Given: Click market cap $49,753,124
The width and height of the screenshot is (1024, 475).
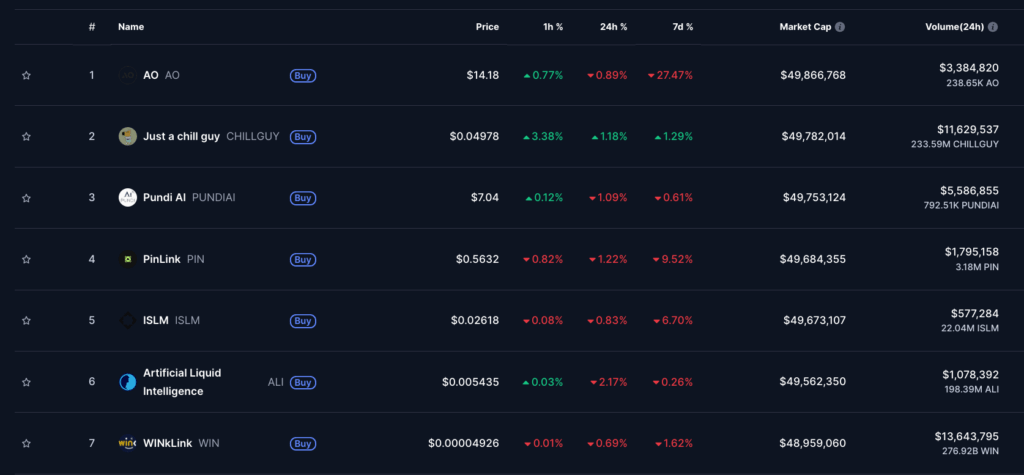Looking at the screenshot, I should [814, 197].
